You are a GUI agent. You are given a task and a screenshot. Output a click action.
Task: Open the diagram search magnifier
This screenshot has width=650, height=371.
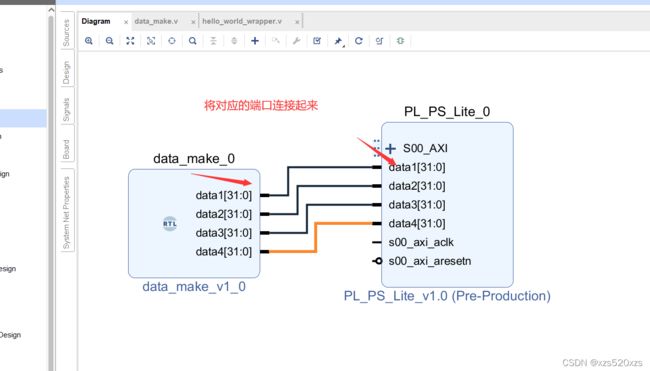tap(192, 41)
